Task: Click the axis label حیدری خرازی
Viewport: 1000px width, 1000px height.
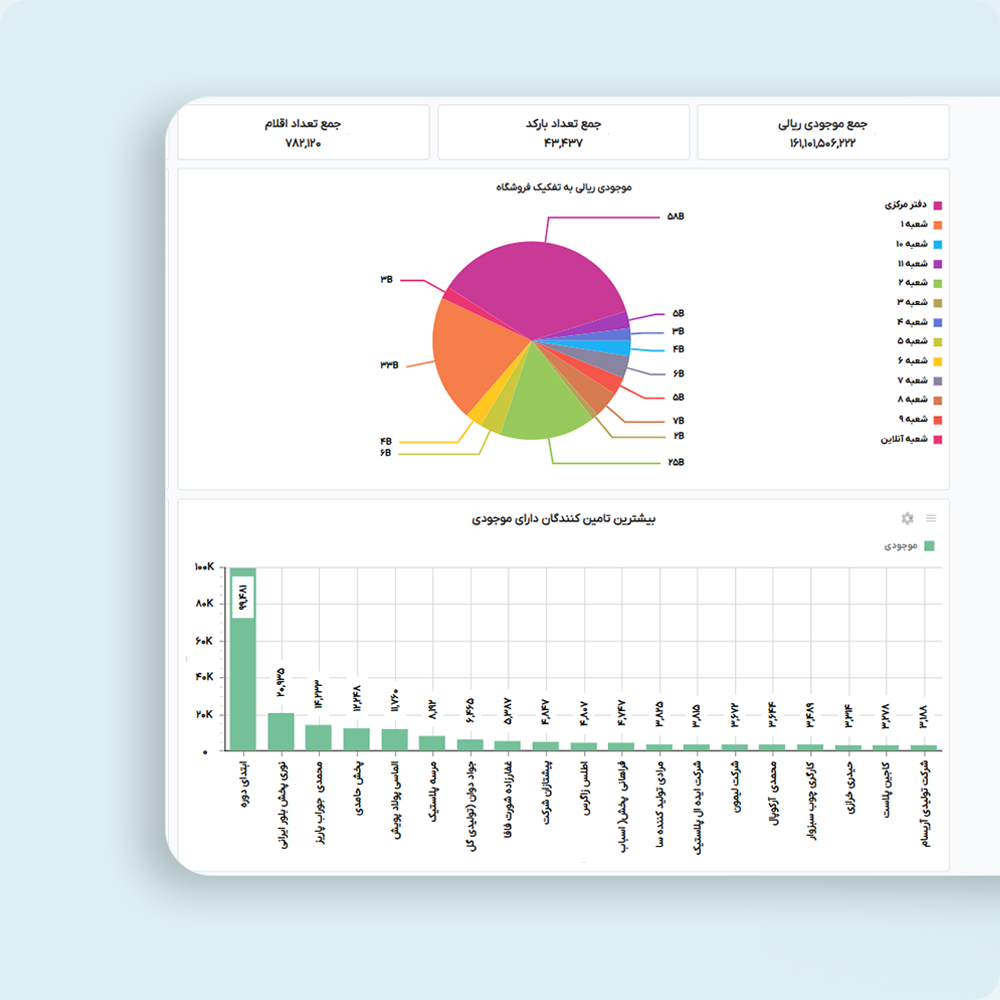Action: click(849, 788)
